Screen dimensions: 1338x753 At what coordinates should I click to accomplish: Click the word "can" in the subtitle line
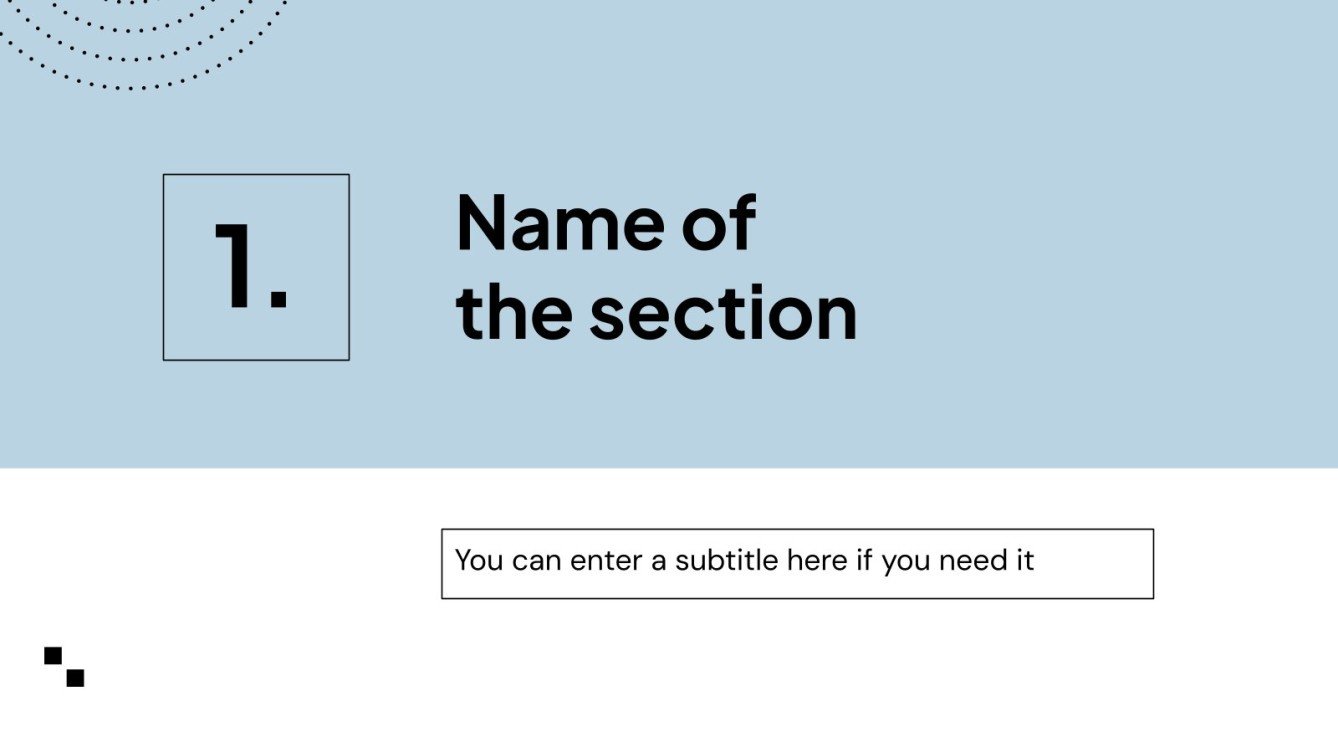[536, 560]
